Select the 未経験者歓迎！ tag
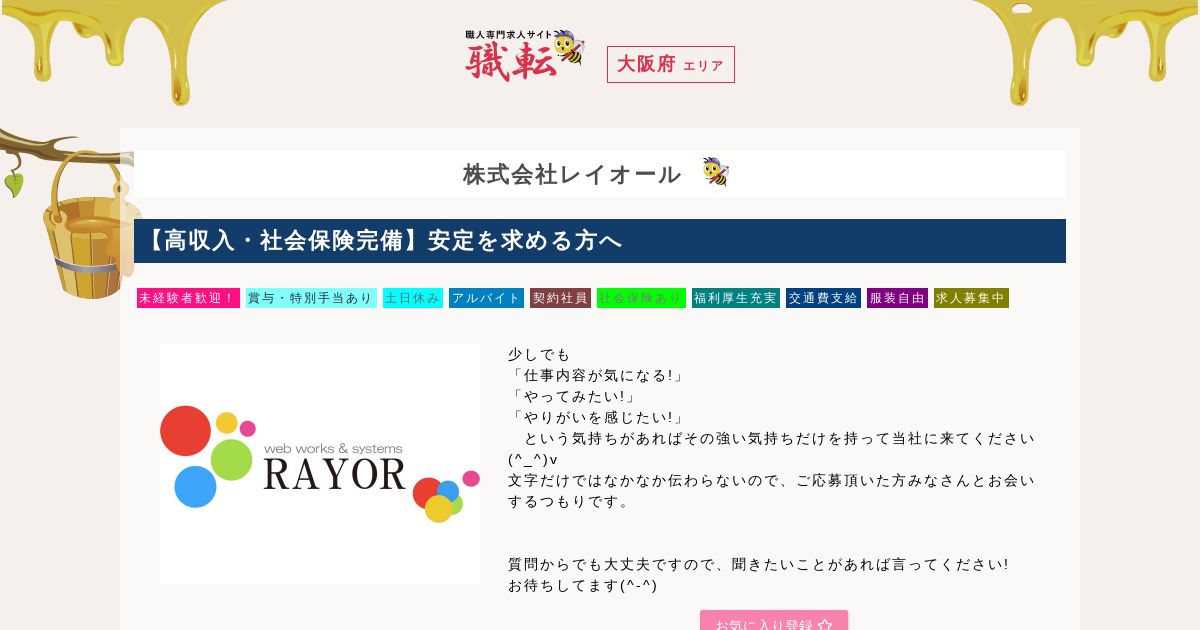The image size is (1200, 630). tap(188, 298)
